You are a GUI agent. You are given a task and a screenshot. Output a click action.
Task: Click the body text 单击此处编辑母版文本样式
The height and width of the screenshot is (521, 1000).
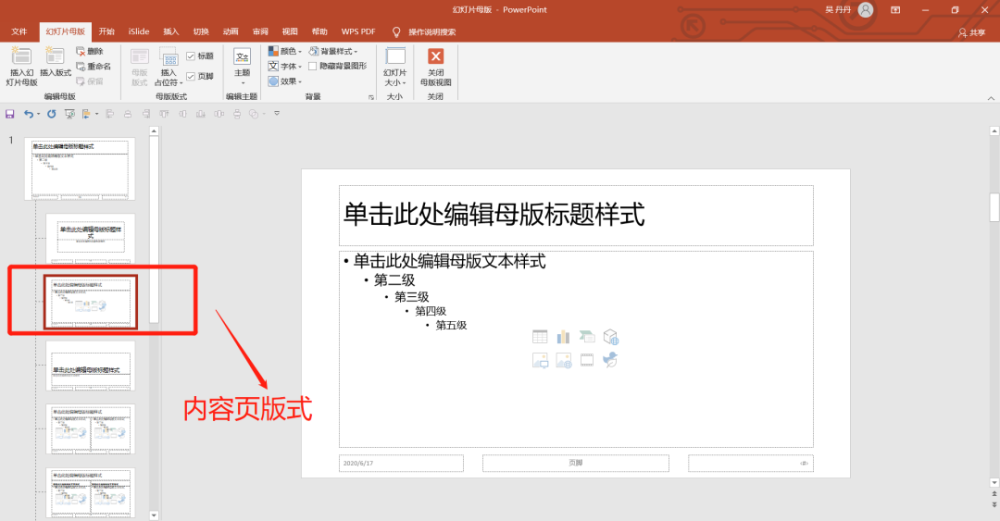click(x=450, y=261)
